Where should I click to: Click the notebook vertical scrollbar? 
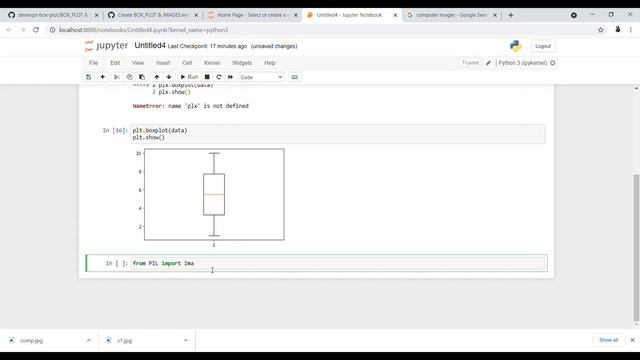pyautogui.click(x=636, y=247)
